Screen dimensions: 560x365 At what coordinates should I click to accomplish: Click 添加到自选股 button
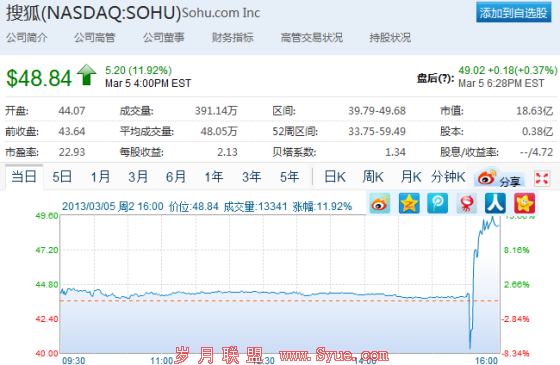point(513,12)
